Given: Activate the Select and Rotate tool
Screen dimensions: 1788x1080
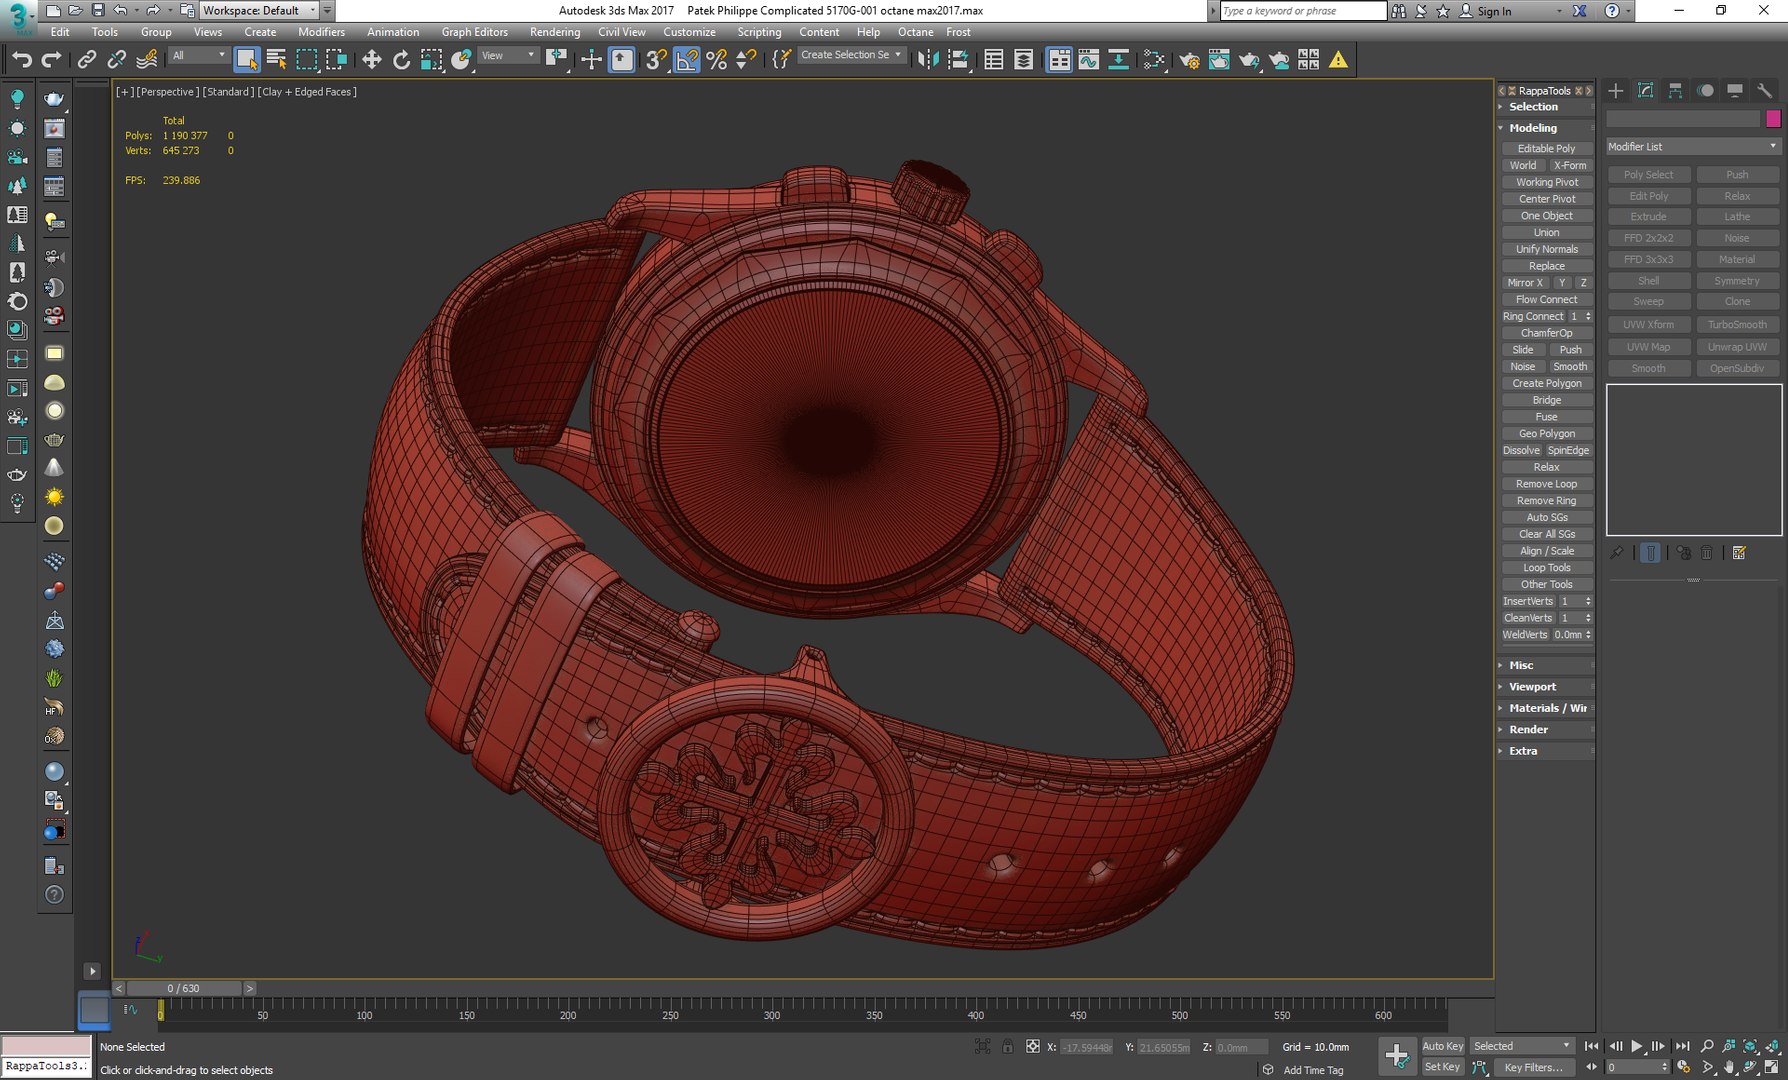Looking at the screenshot, I should point(401,60).
